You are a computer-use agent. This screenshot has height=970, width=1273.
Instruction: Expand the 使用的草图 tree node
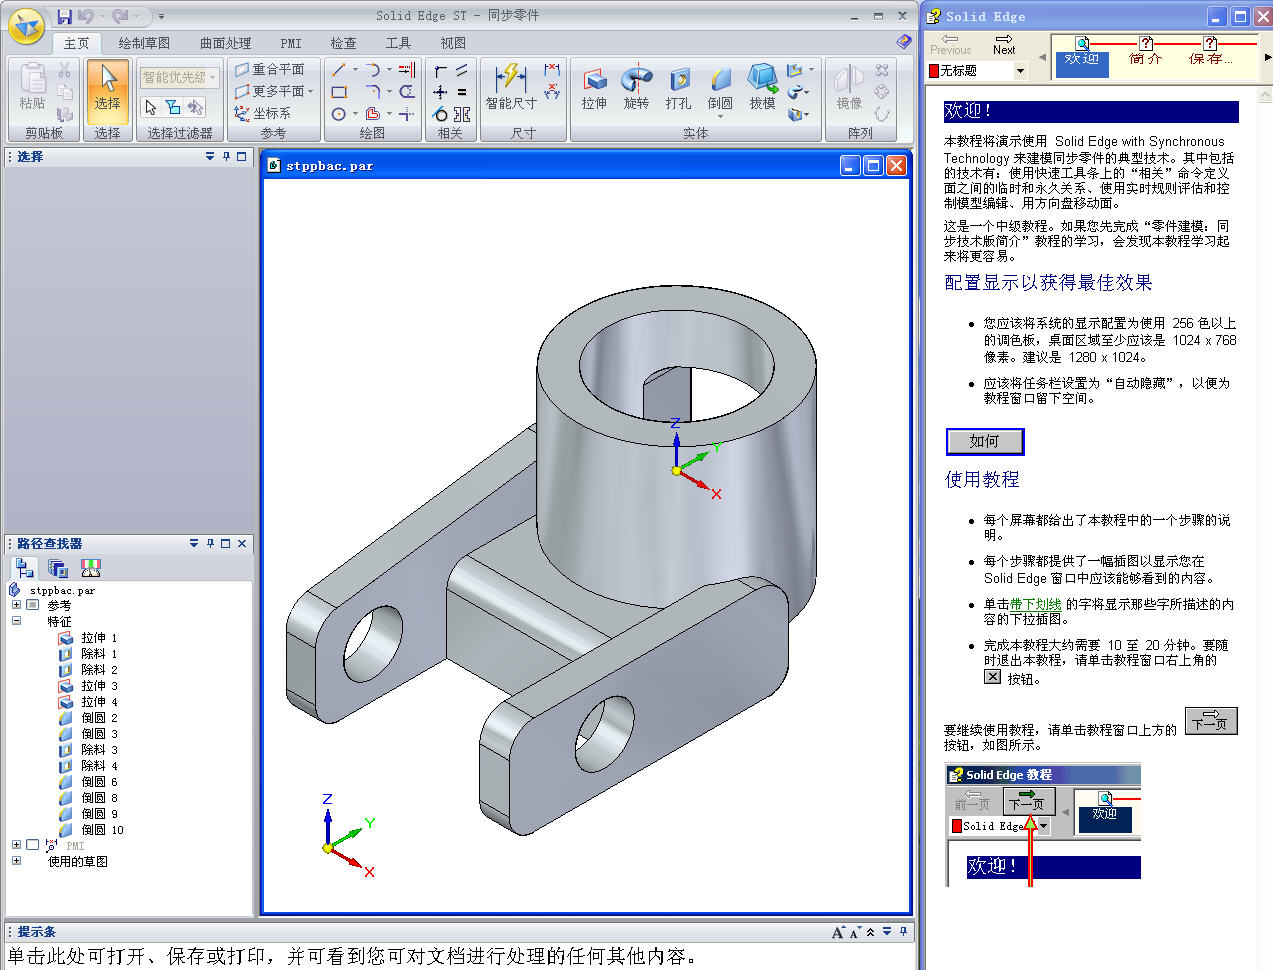pyautogui.click(x=16, y=861)
